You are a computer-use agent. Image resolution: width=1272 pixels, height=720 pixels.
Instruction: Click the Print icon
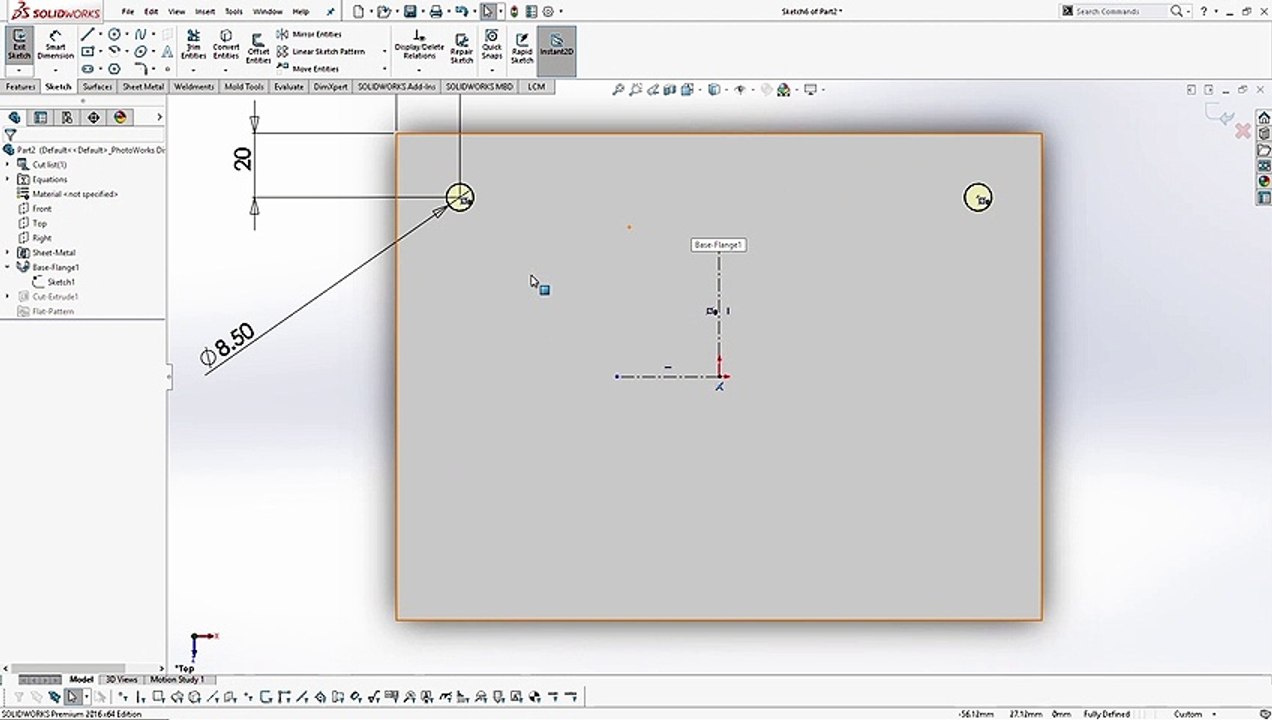tap(436, 11)
